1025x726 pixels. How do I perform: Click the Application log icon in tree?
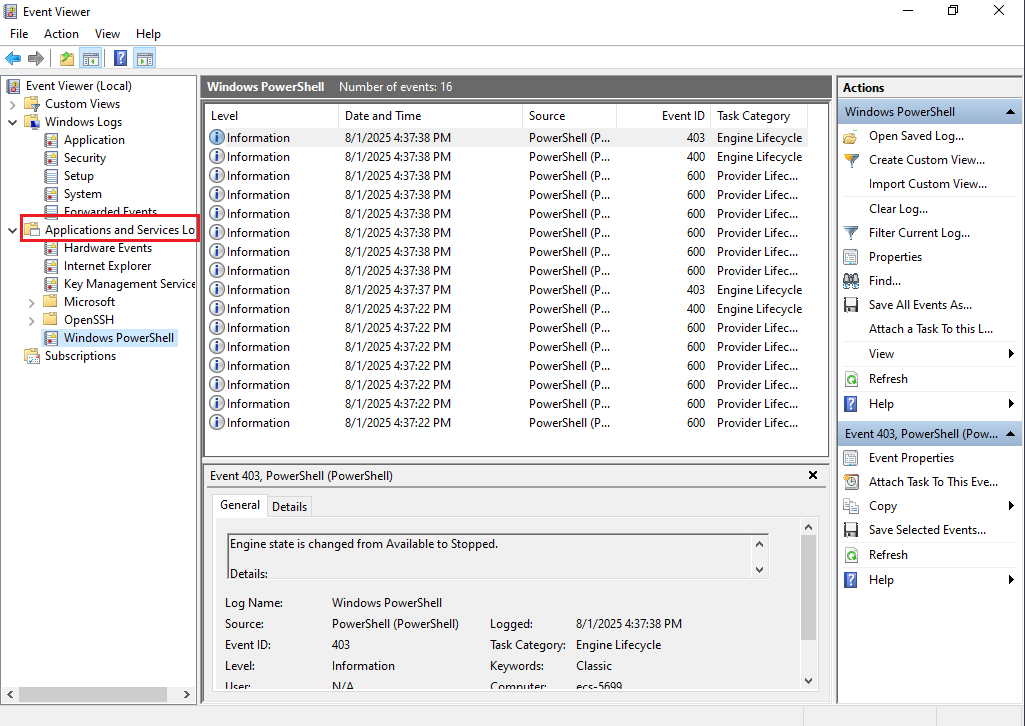(51, 140)
